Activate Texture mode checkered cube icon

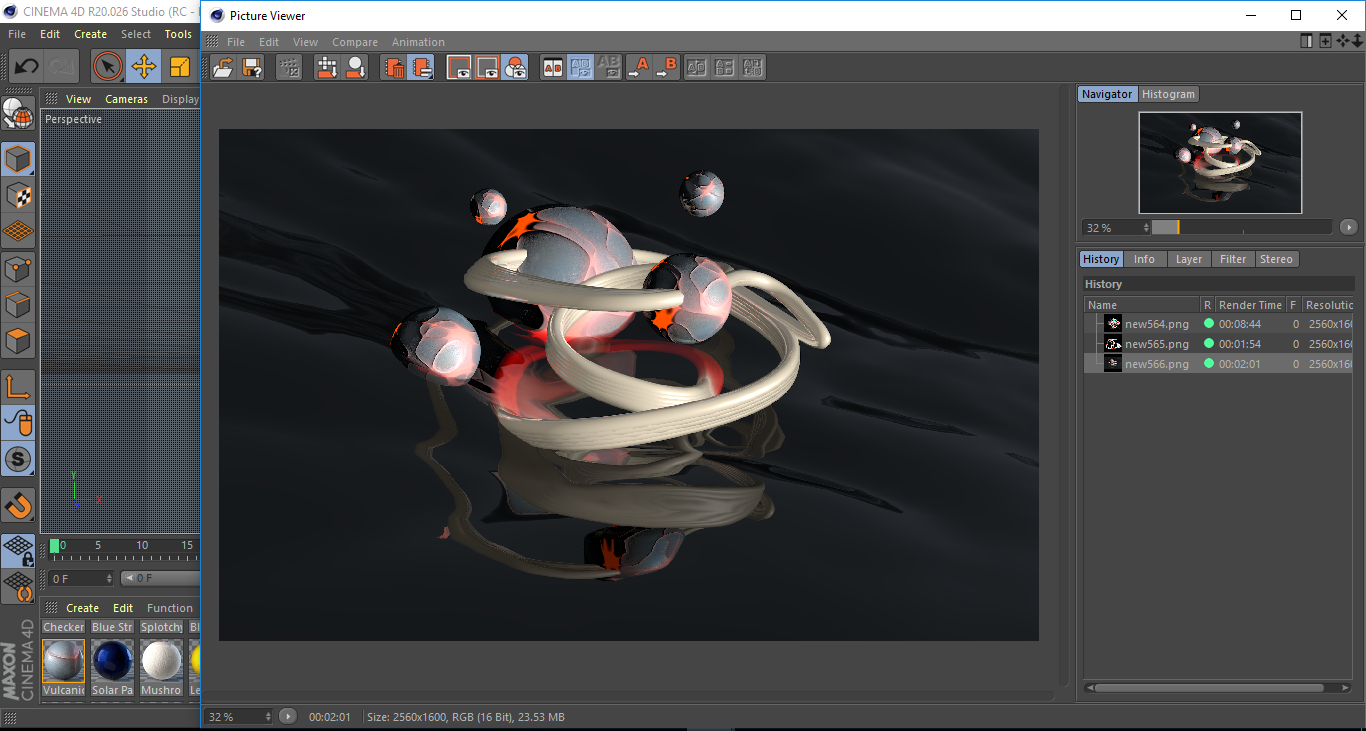[x=18, y=195]
